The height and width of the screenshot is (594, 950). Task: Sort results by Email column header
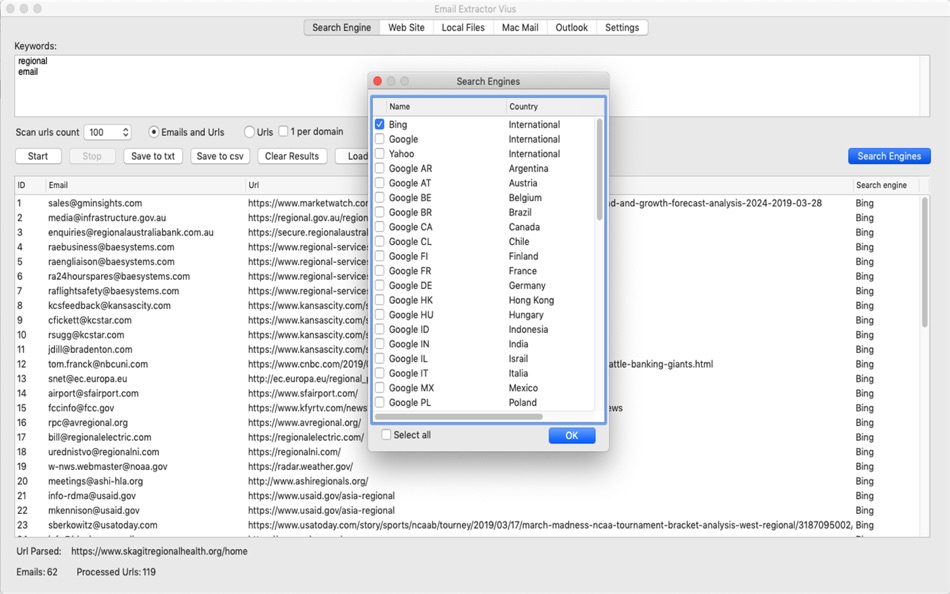[x=145, y=185]
